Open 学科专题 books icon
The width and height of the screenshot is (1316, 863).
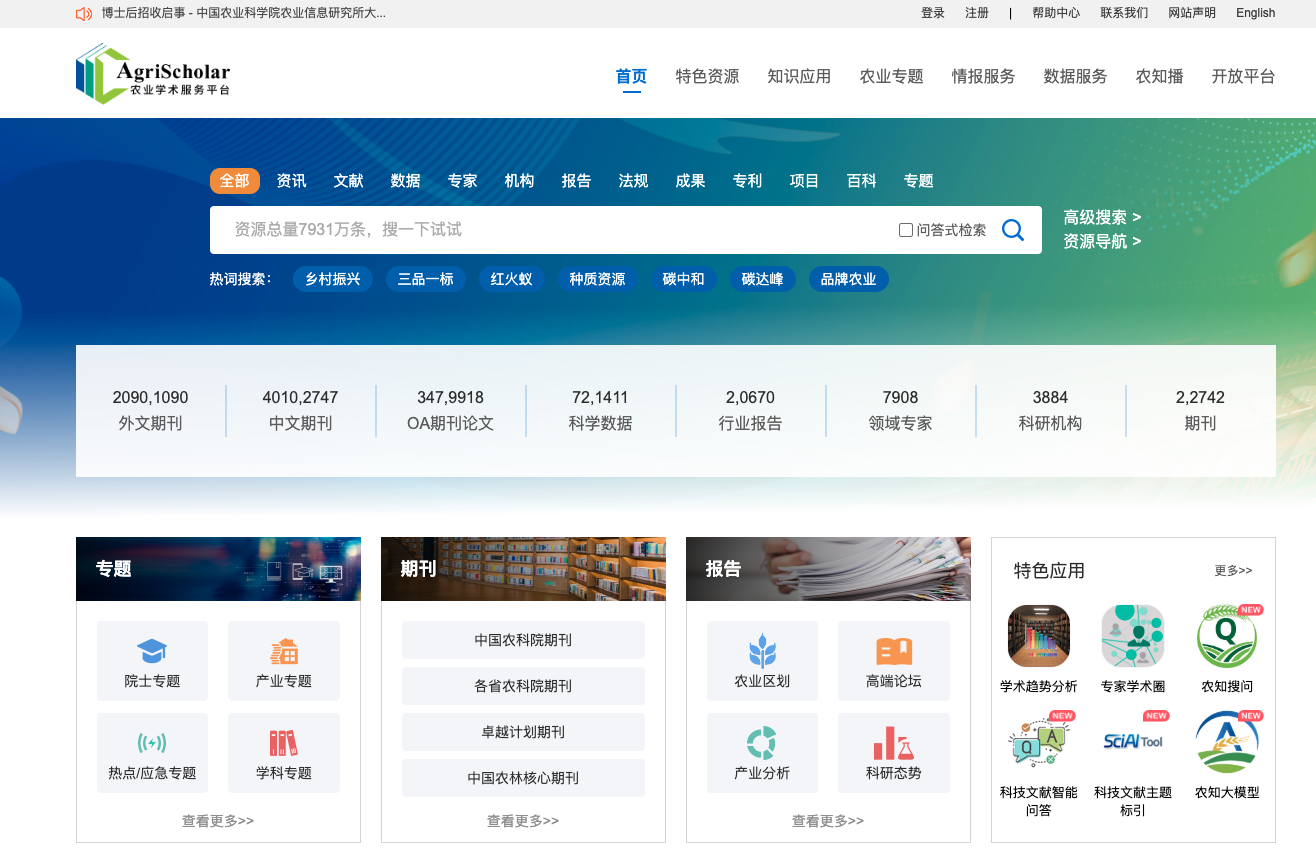[284, 743]
